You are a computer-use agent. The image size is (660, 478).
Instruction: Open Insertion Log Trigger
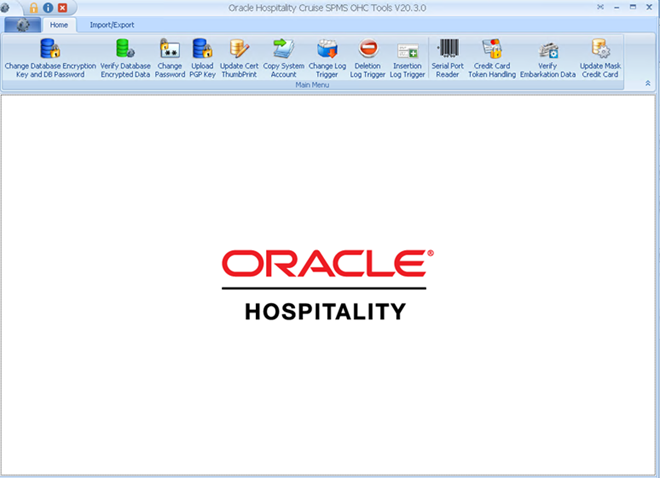tap(407, 58)
